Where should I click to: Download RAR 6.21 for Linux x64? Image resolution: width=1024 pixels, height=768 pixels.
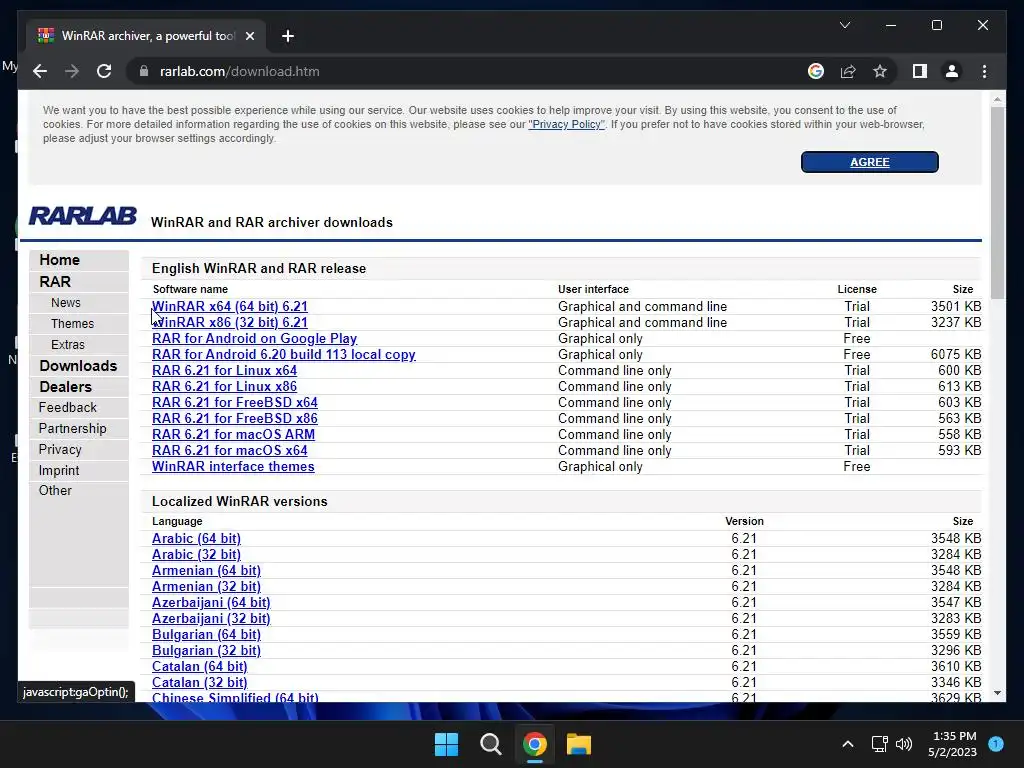[x=225, y=370]
